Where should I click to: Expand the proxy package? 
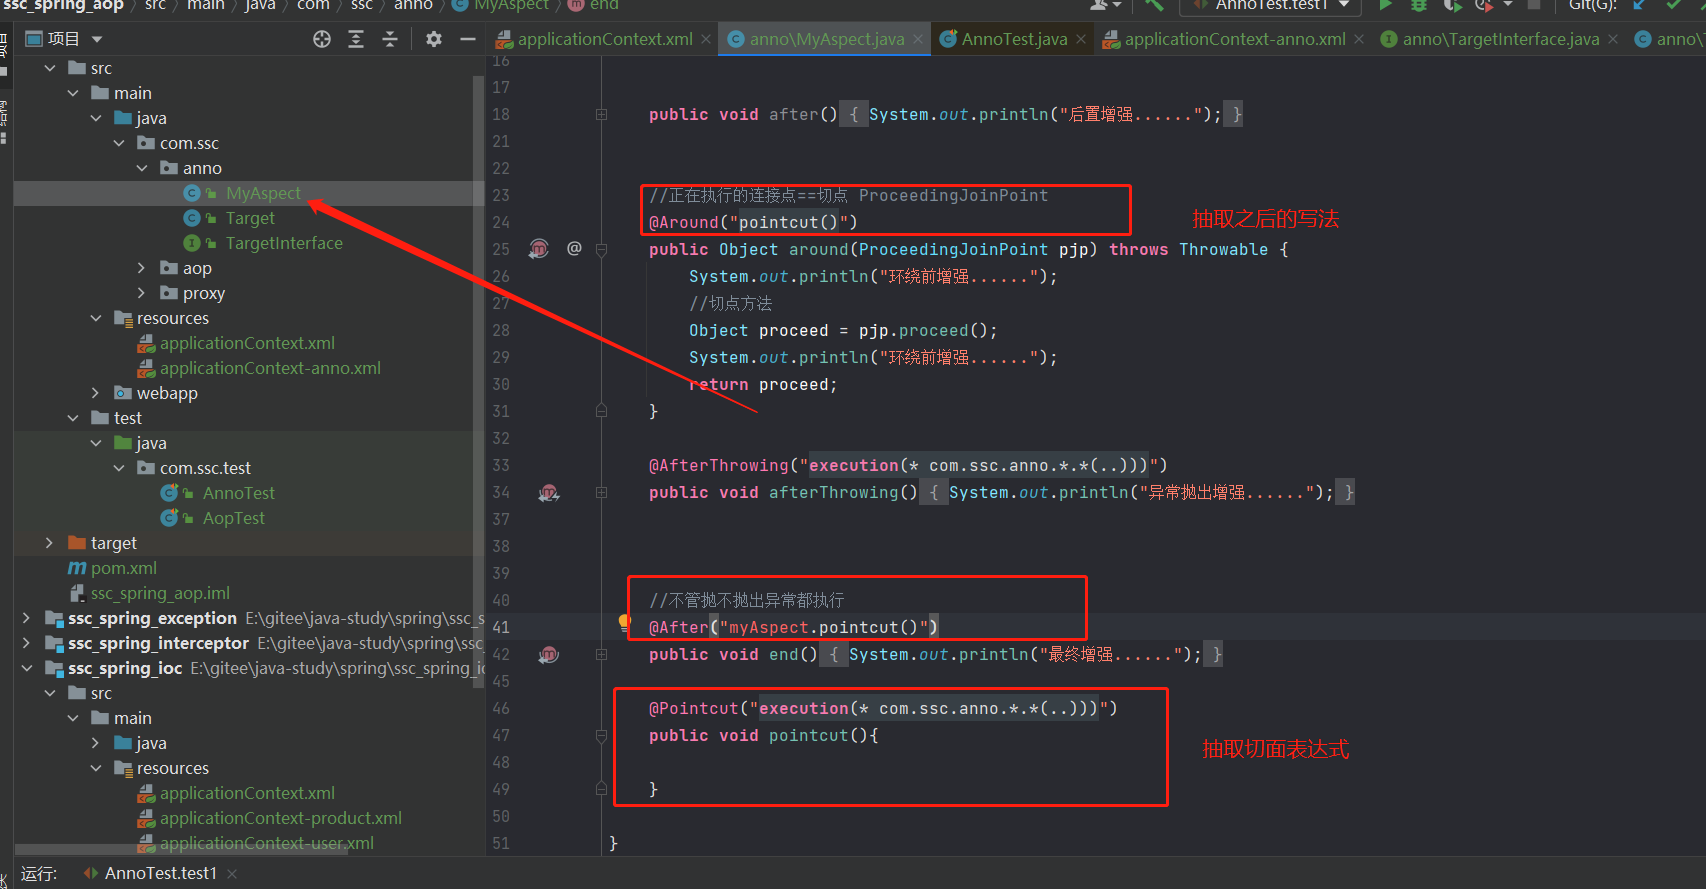pos(142,293)
